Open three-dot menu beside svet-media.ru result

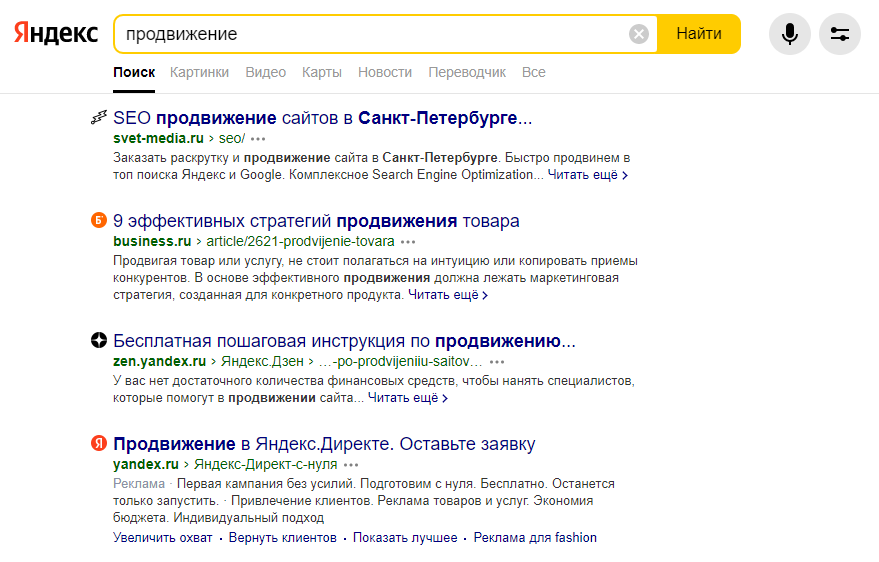[x=258, y=139]
